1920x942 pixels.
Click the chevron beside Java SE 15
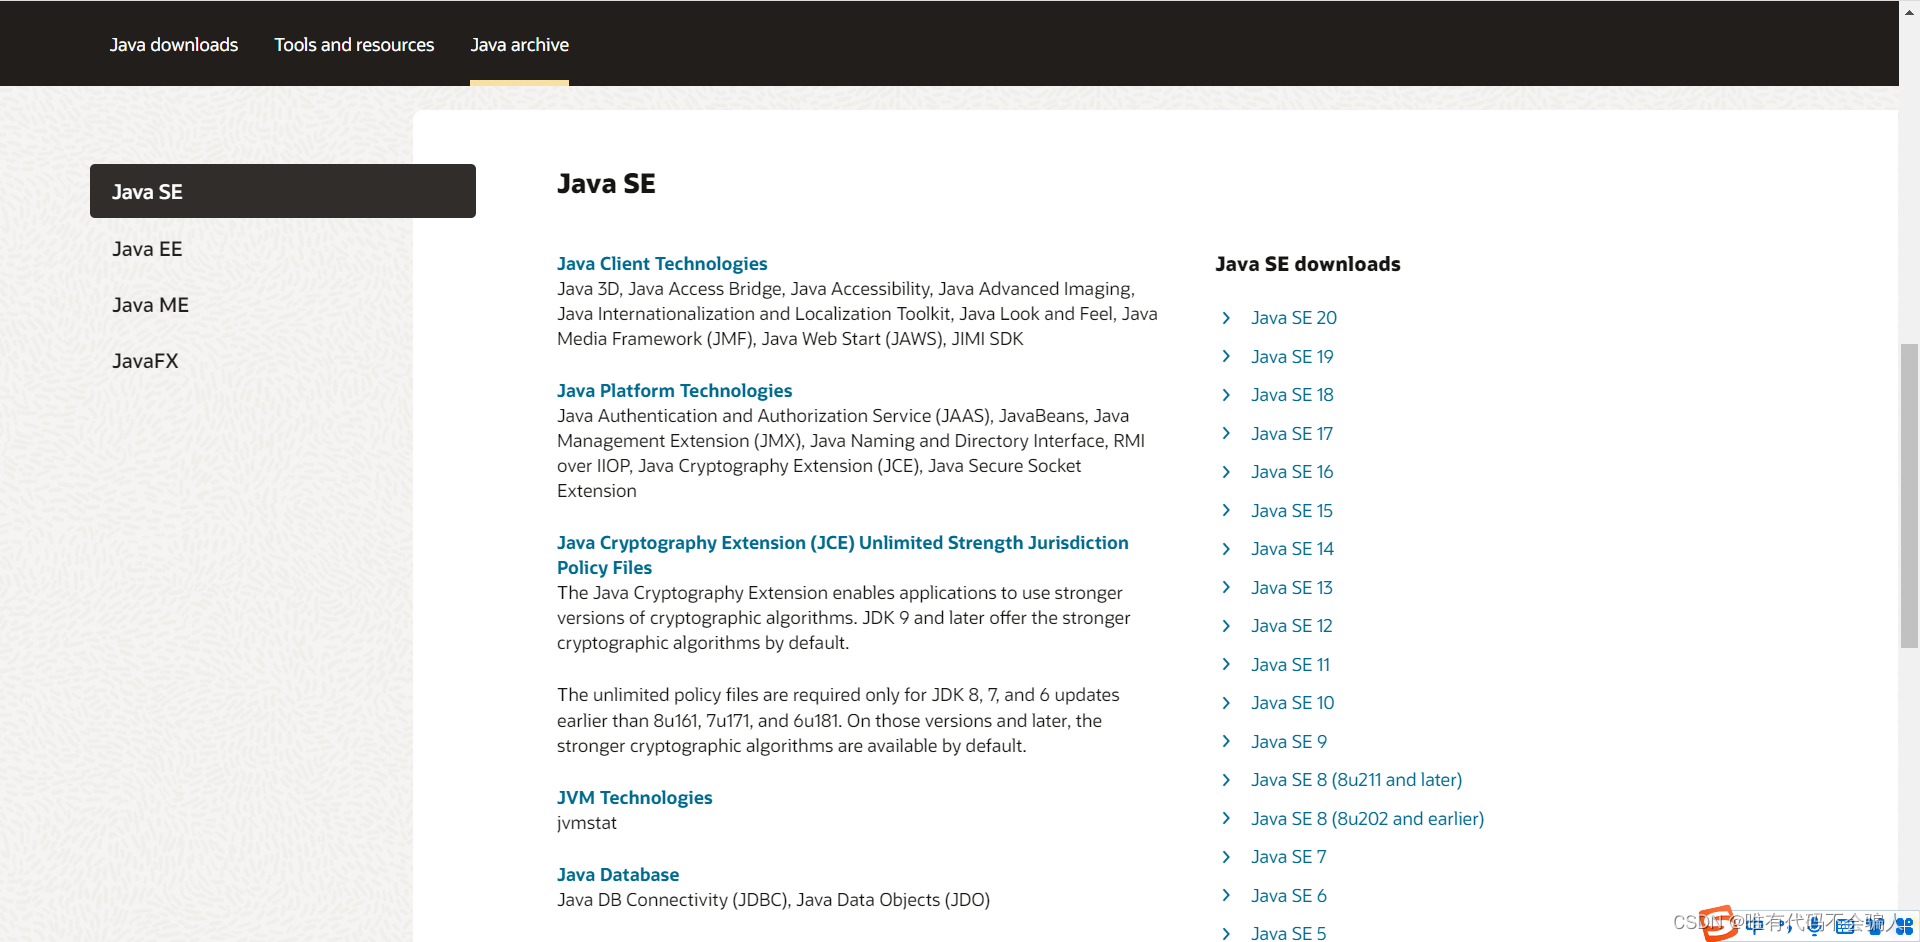(x=1226, y=510)
